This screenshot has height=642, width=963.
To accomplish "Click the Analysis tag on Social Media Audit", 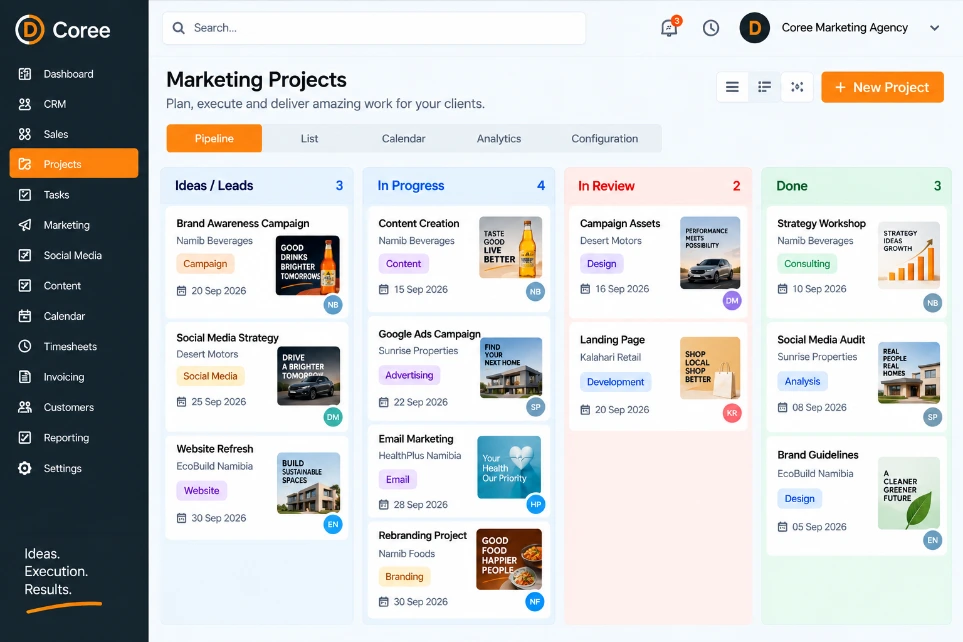I will 802,381.
